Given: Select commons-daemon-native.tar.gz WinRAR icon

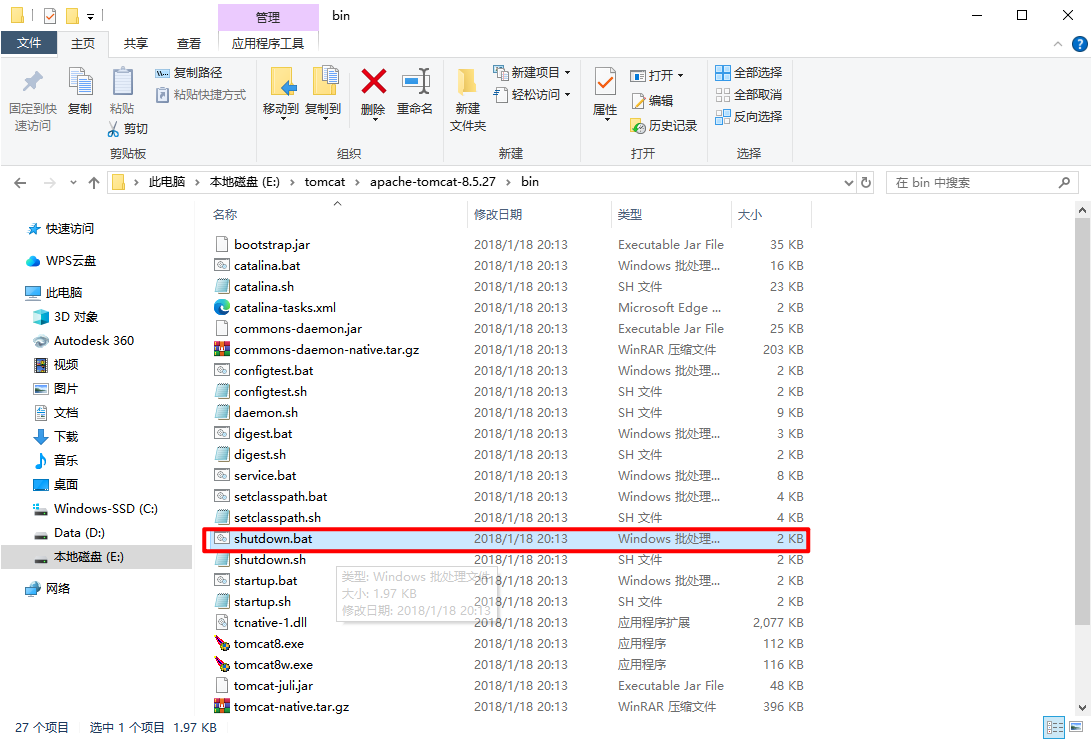Looking at the screenshot, I should (x=221, y=349).
